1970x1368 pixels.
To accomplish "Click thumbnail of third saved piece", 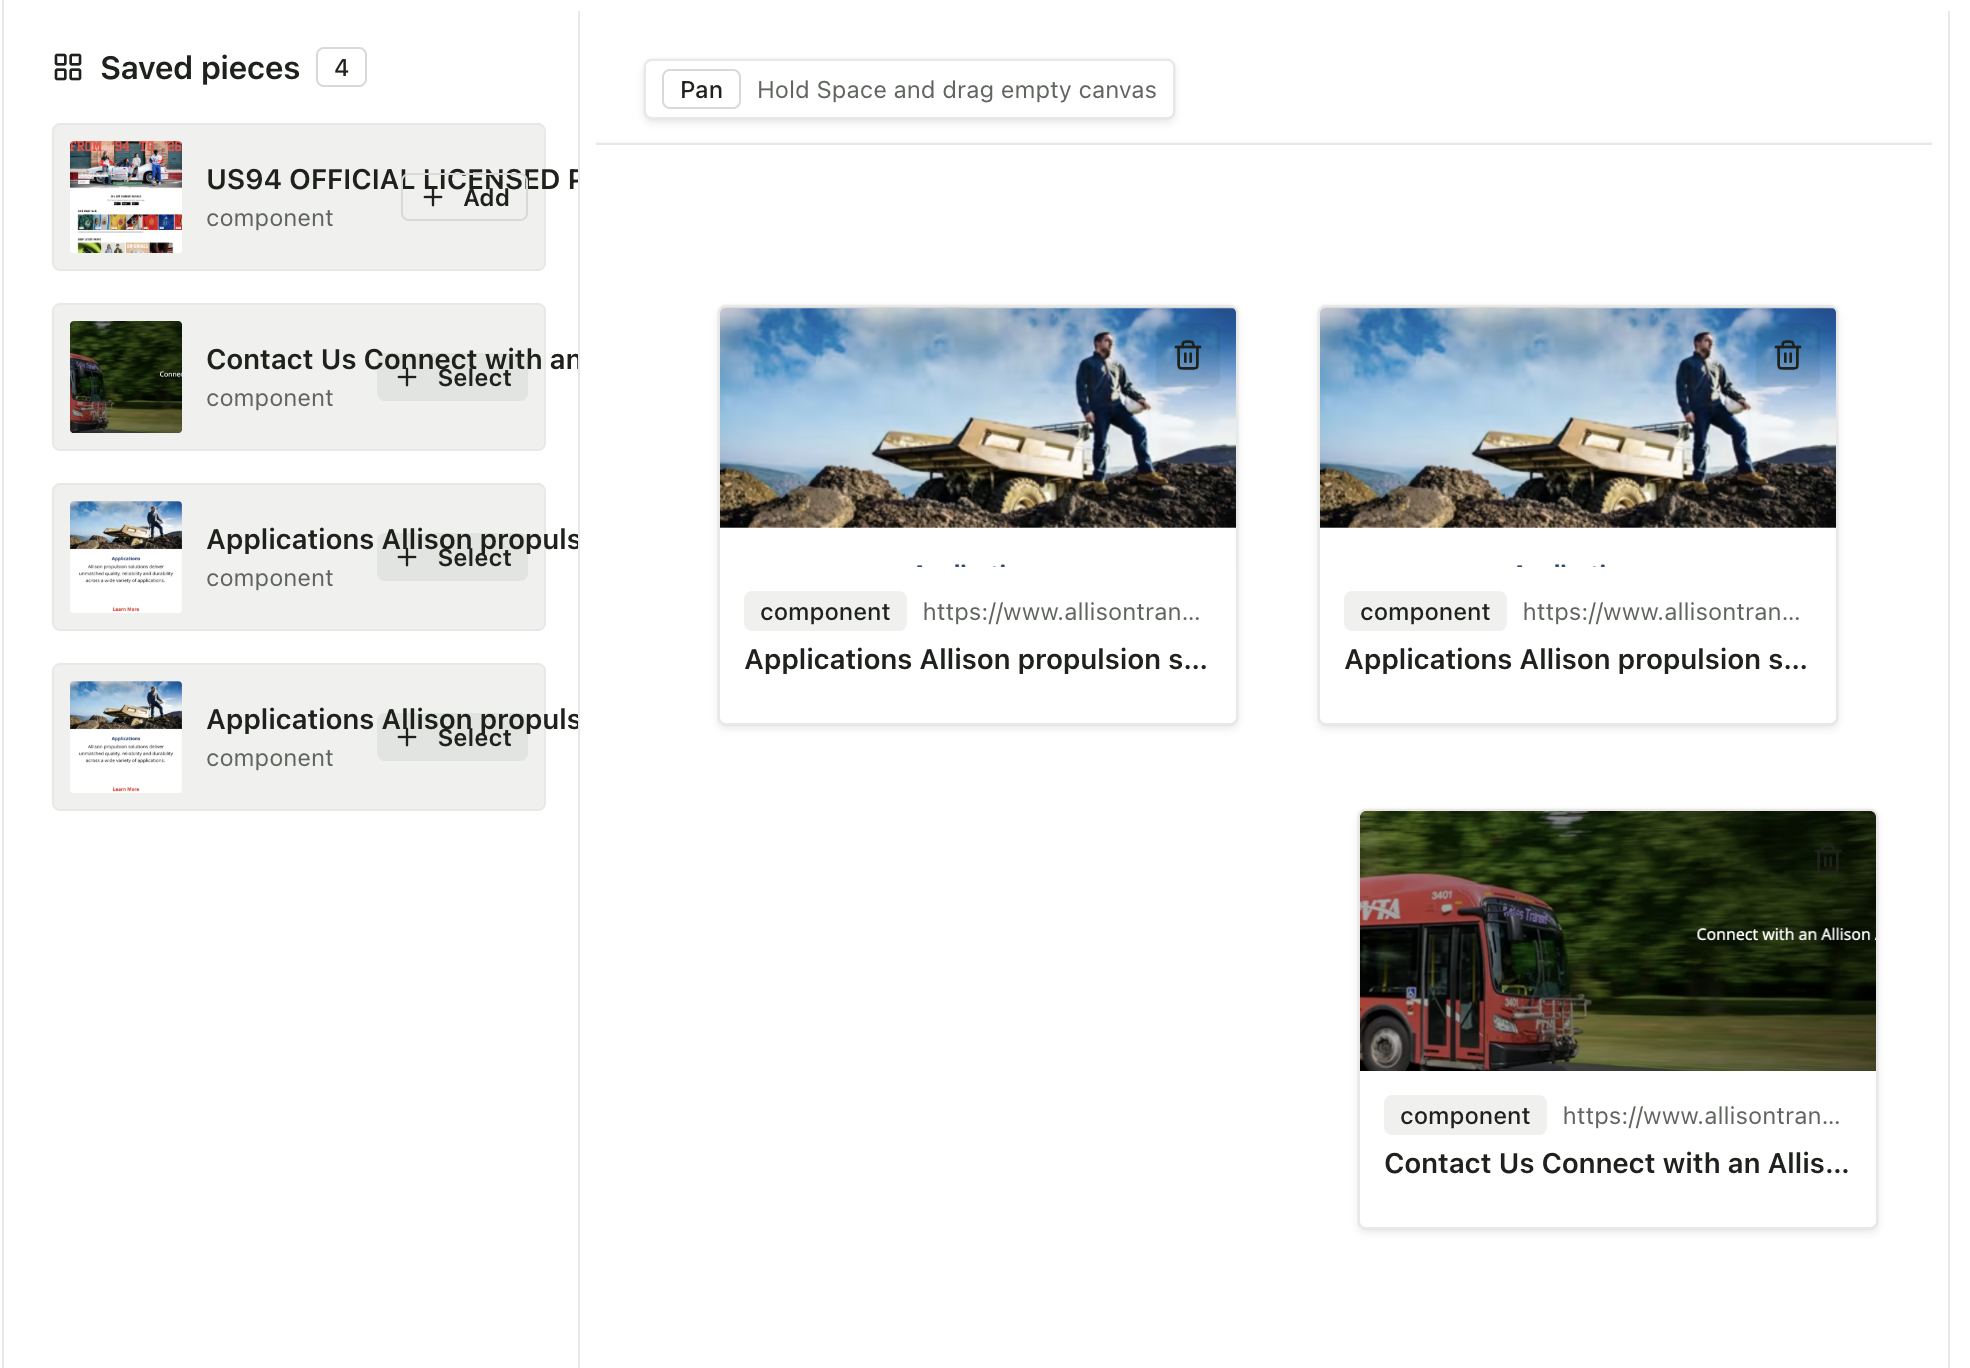I will coord(126,557).
